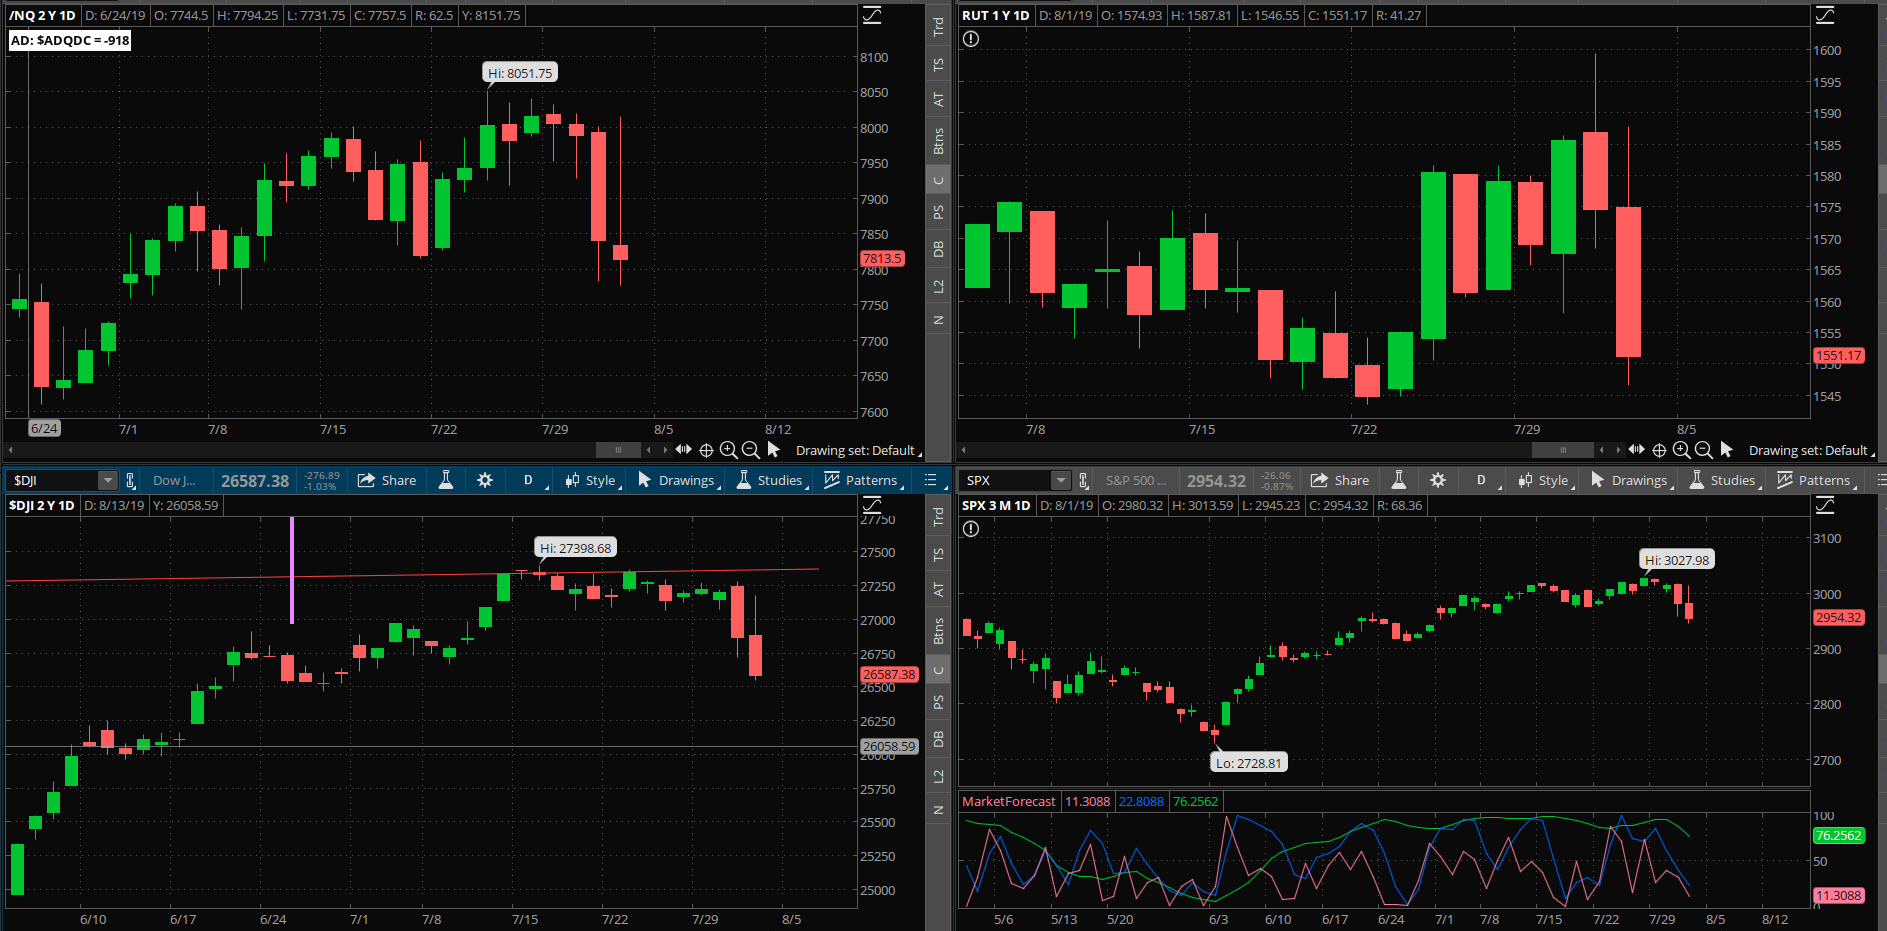Click the chart mode icon above SPX price axis

coord(1825,505)
